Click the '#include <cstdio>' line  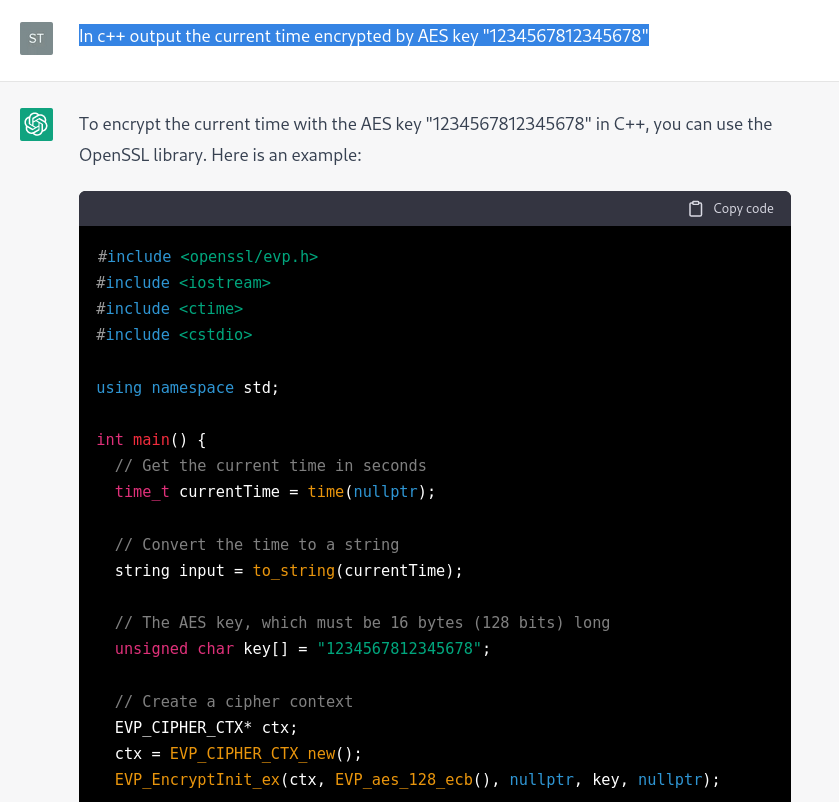174,335
